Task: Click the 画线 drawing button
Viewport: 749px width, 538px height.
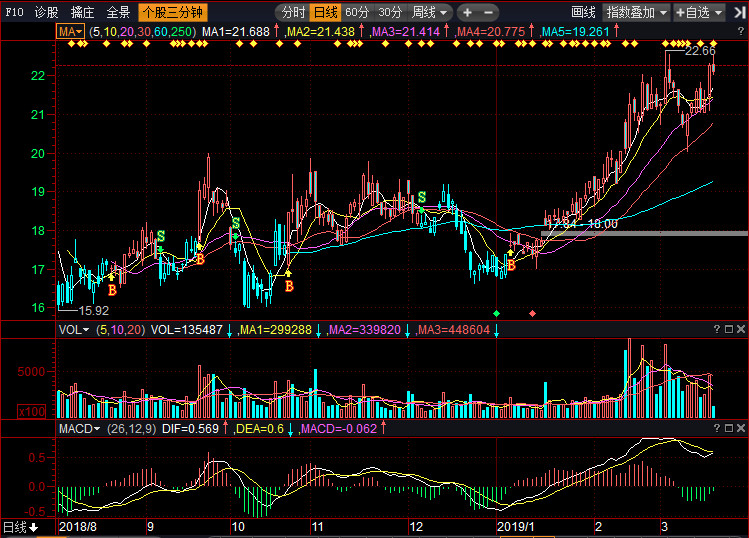Action: pos(583,12)
